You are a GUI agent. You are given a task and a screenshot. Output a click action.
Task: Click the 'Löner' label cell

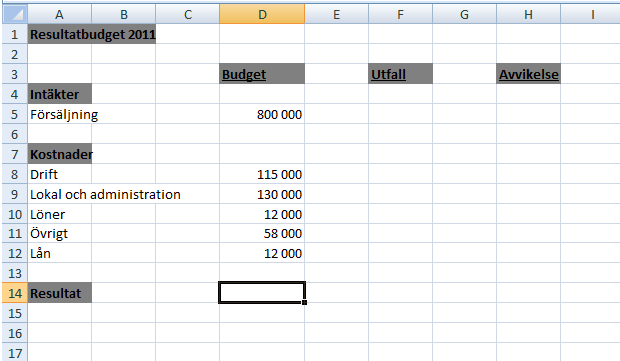pyautogui.click(x=60, y=214)
